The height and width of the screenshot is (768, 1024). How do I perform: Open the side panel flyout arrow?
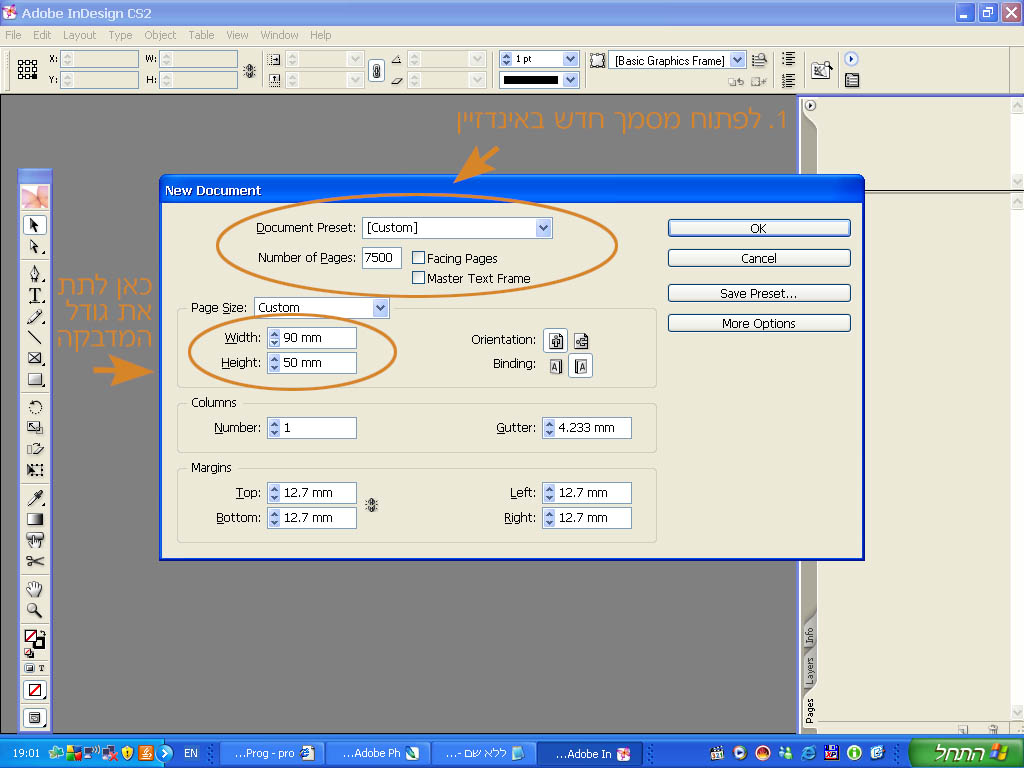tap(810, 105)
